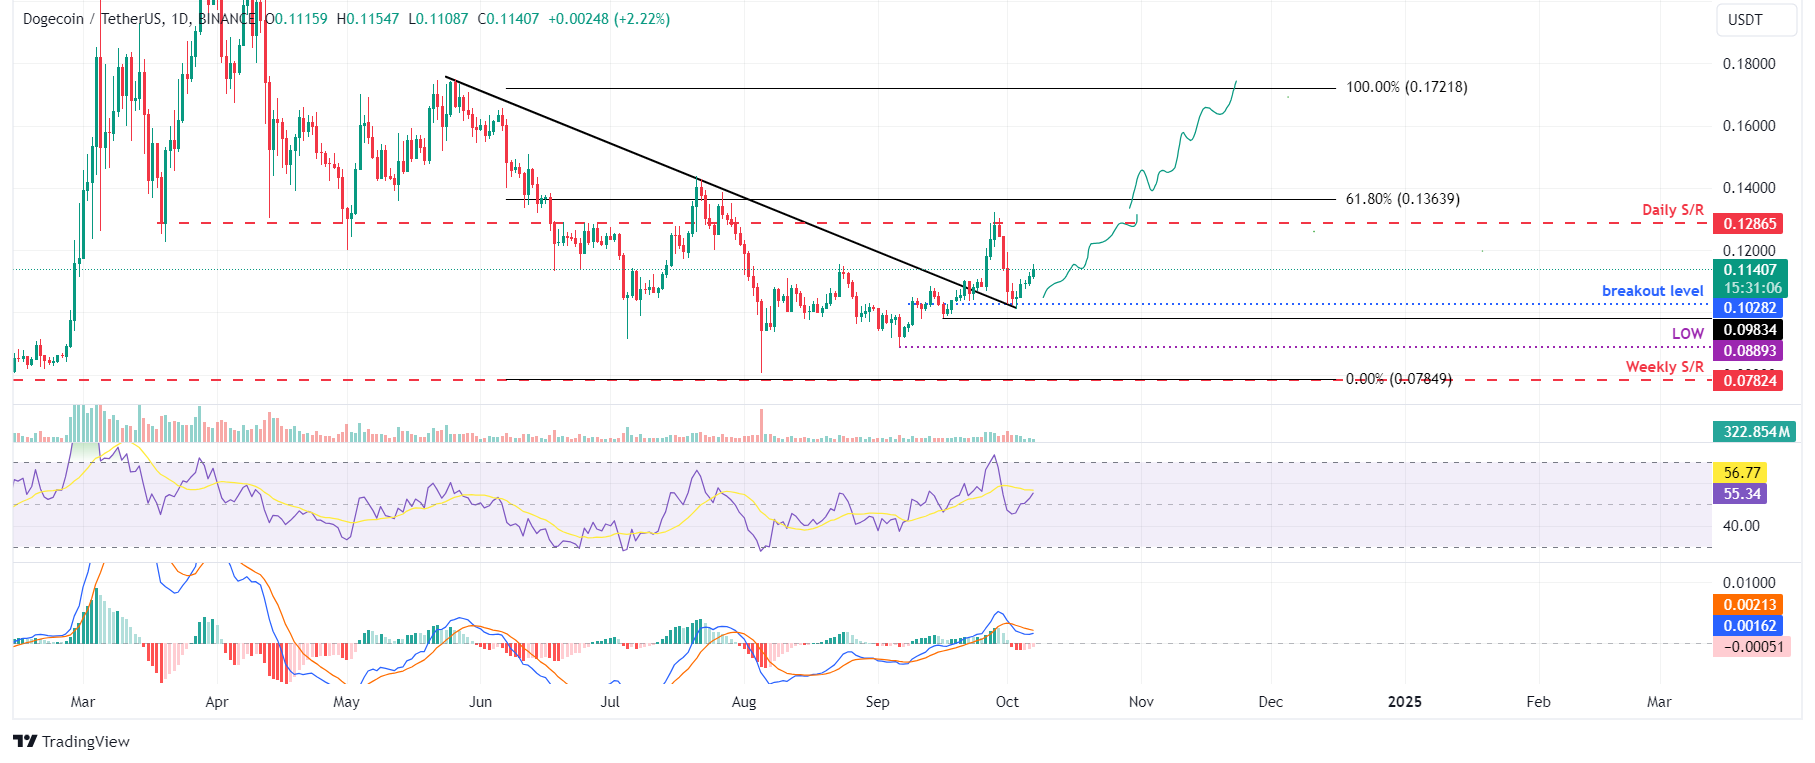Select the high value H0.11547

pyautogui.click(x=367, y=19)
